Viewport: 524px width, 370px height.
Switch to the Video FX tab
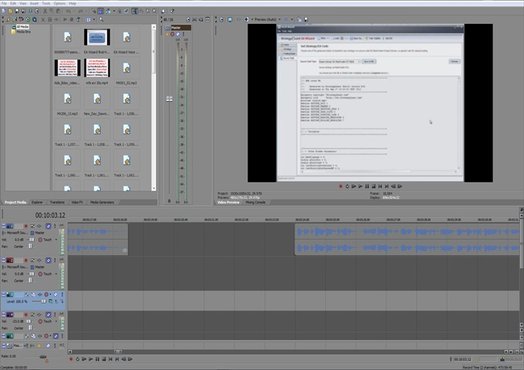[77, 202]
